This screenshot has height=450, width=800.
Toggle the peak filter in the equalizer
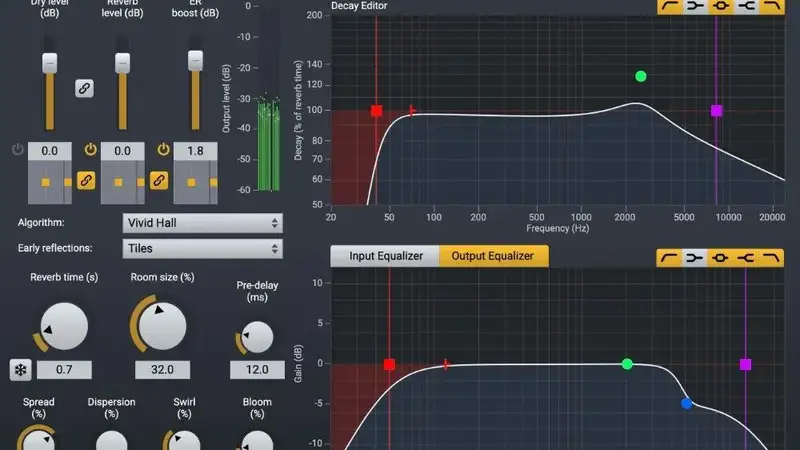[x=720, y=258]
